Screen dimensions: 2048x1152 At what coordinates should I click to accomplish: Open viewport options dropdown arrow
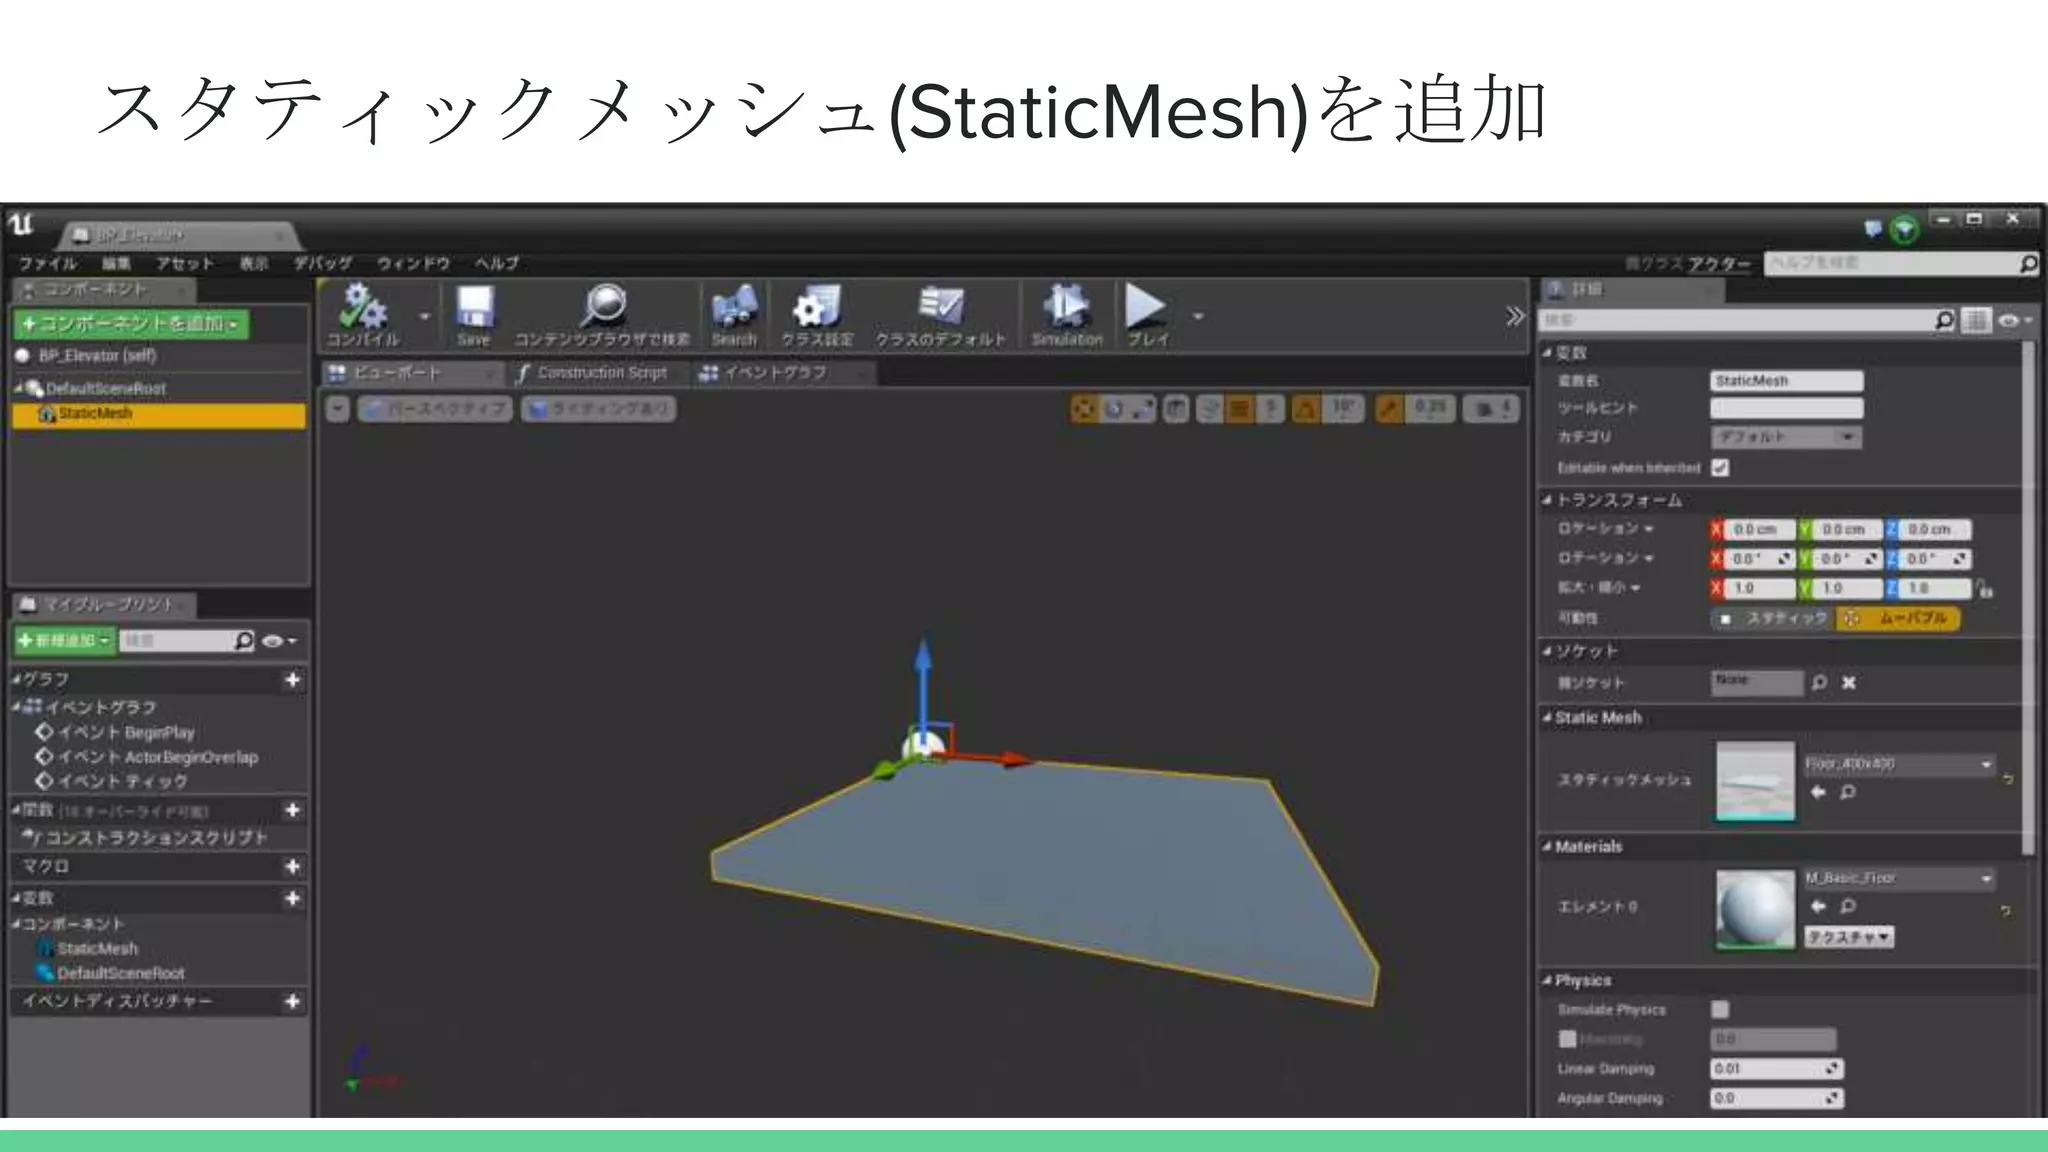pos(338,409)
